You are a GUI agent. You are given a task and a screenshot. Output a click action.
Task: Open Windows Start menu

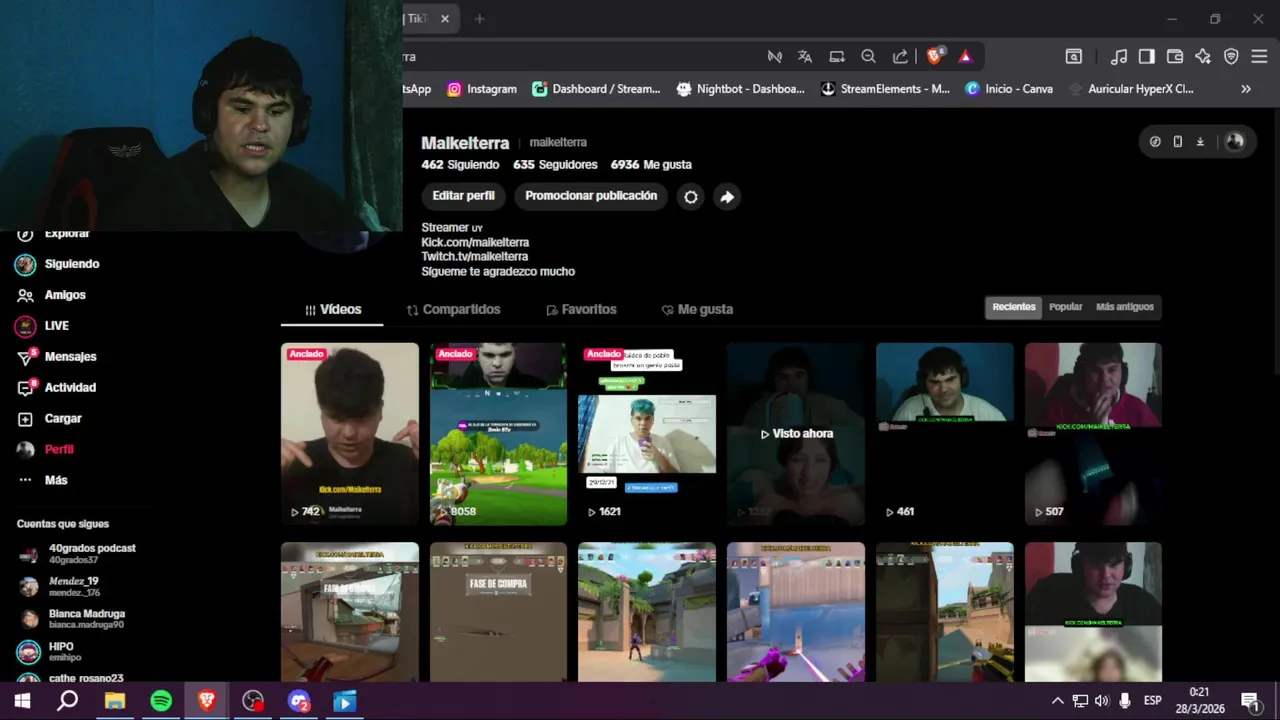(x=22, y=701)
